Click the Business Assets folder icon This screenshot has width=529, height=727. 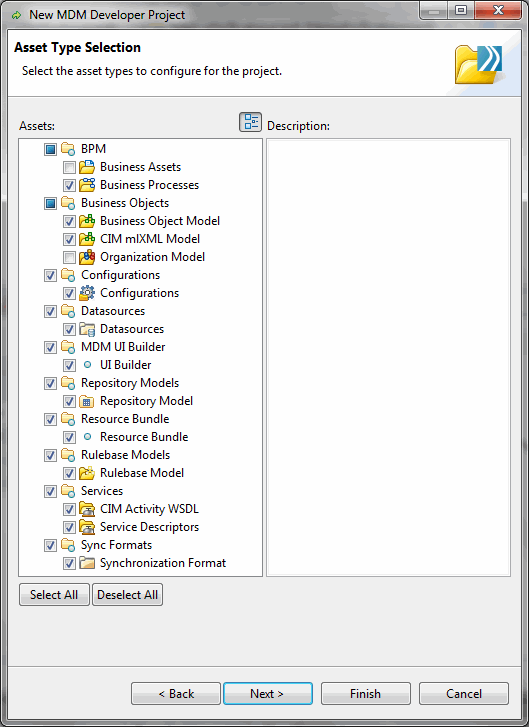[x=87, y=167]
